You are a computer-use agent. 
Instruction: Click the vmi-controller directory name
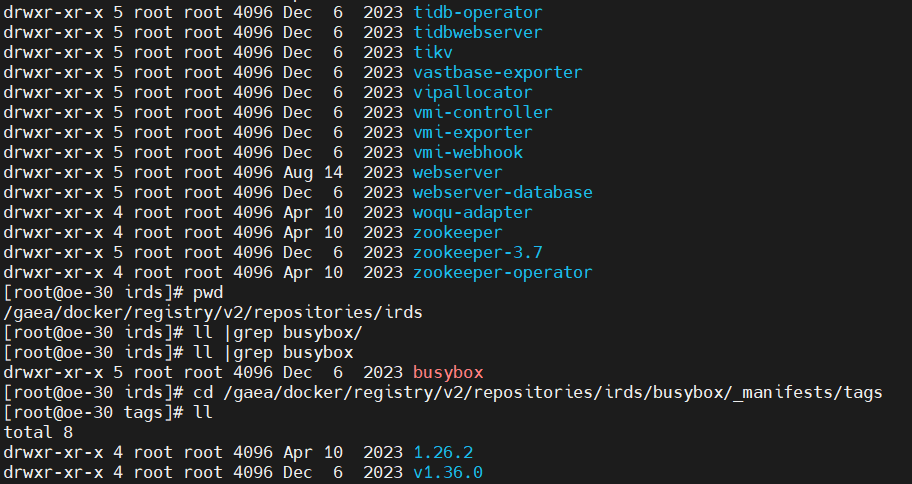(x=482, y=113)
